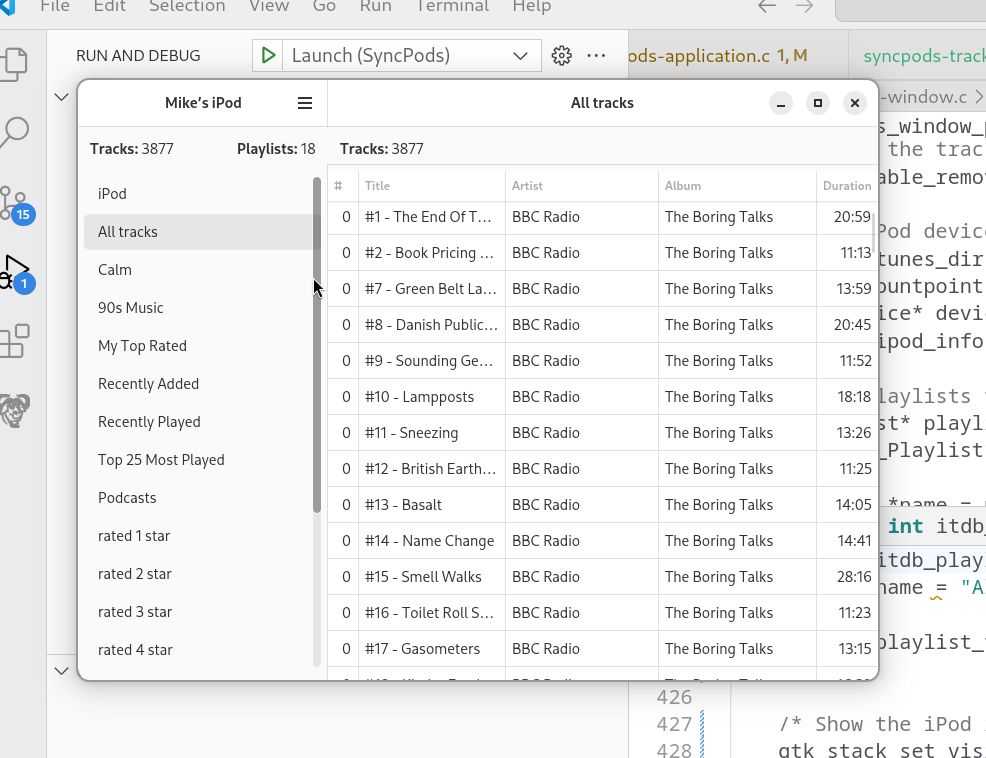
Task: Close the SyncPods window
Action: tap(855, 103)
